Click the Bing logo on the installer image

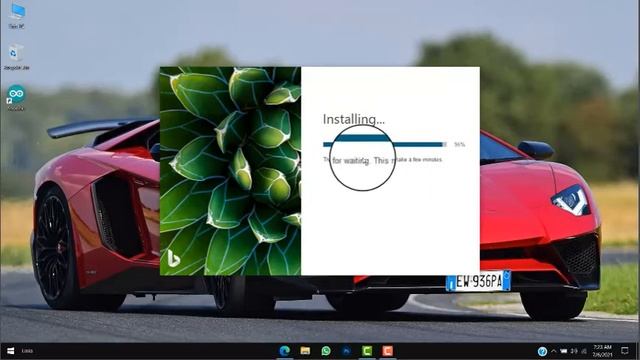173,258
